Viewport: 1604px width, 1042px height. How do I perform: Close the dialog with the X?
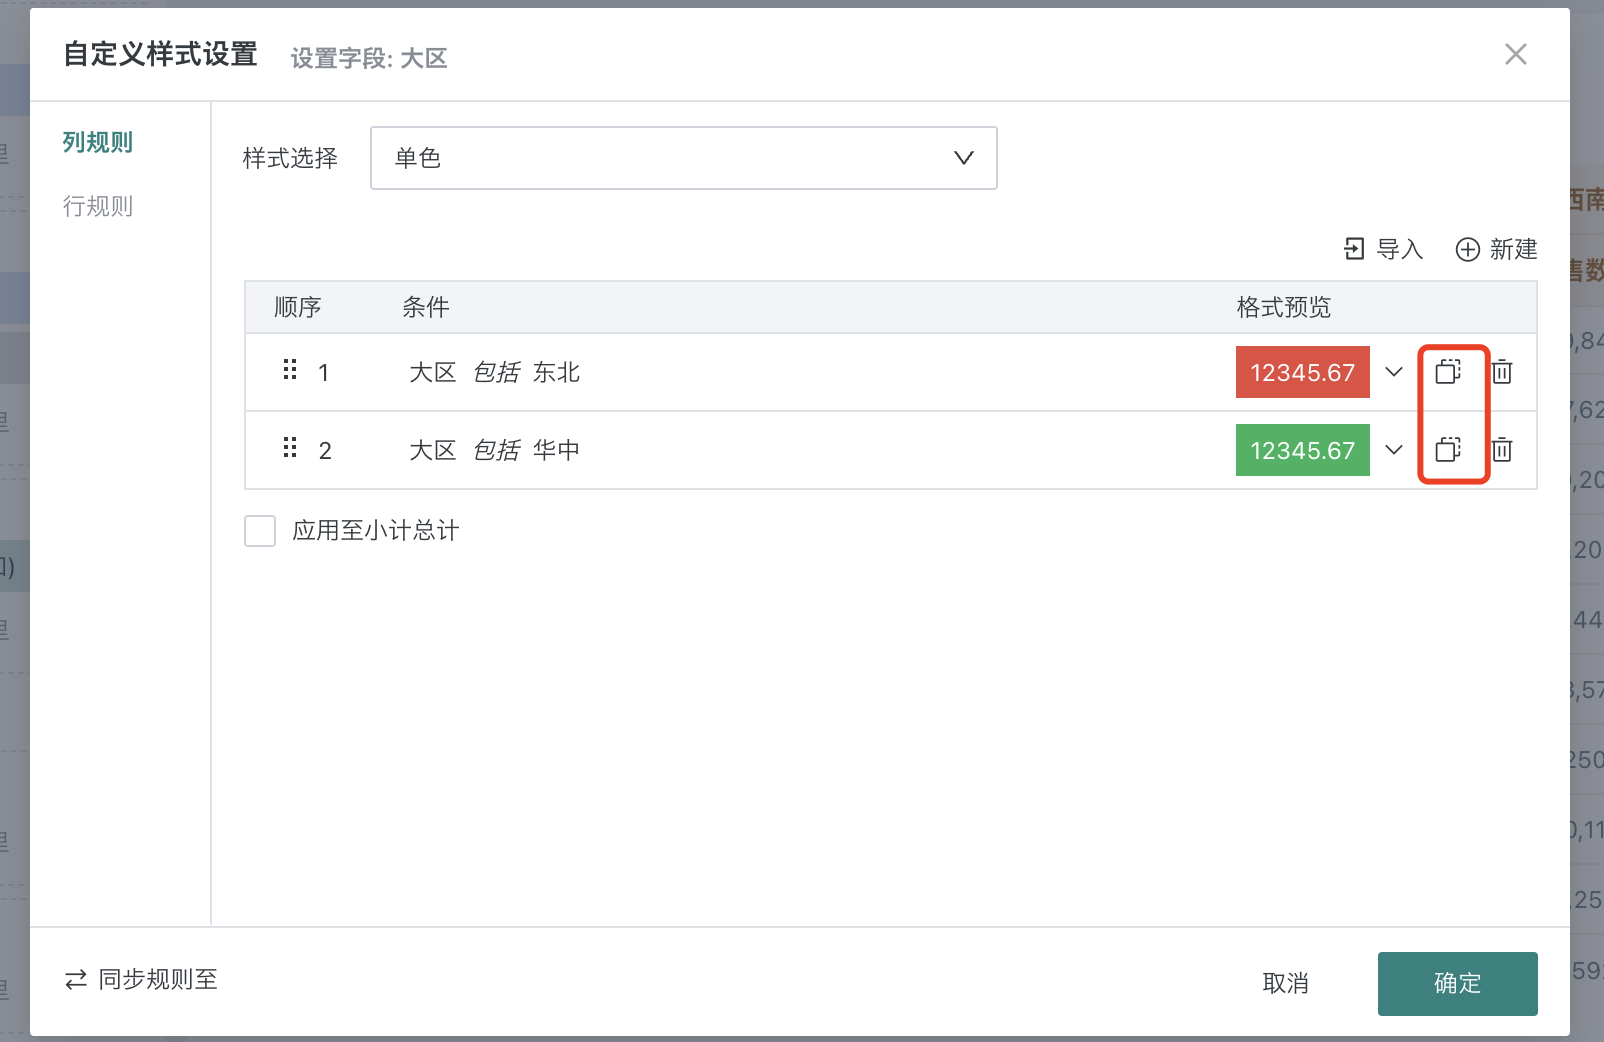pos(1516,55)
